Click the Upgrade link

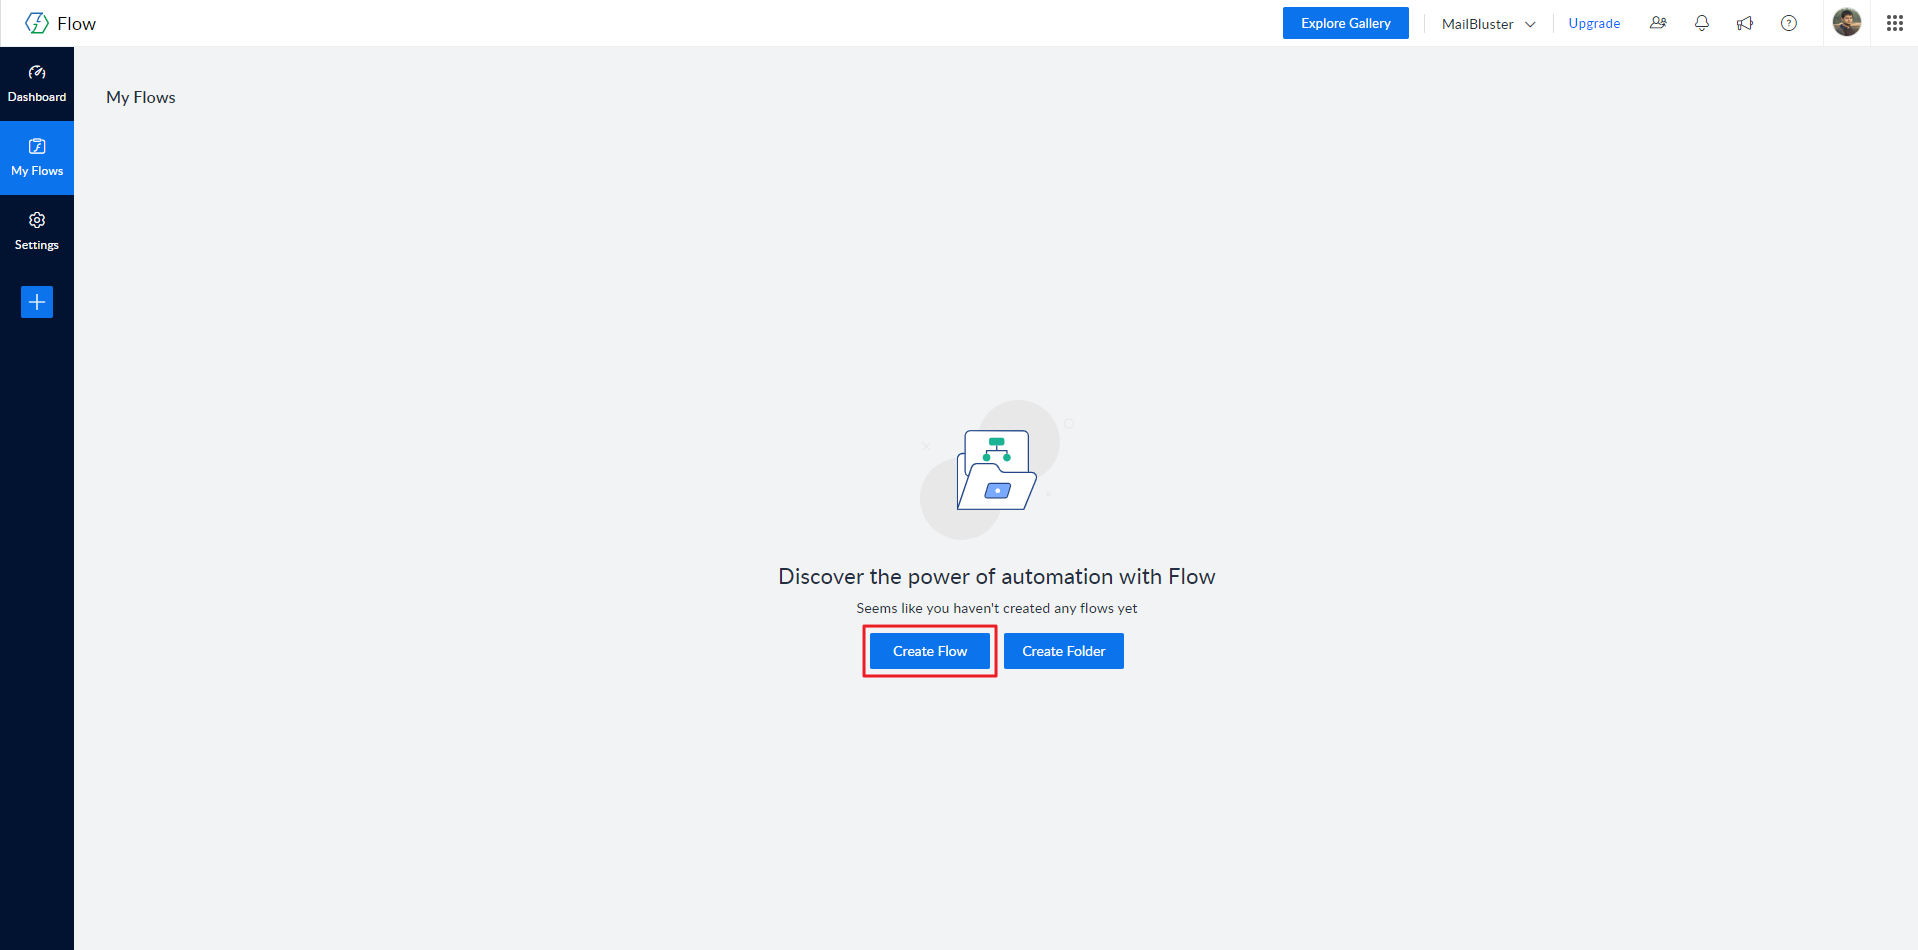1593,24
